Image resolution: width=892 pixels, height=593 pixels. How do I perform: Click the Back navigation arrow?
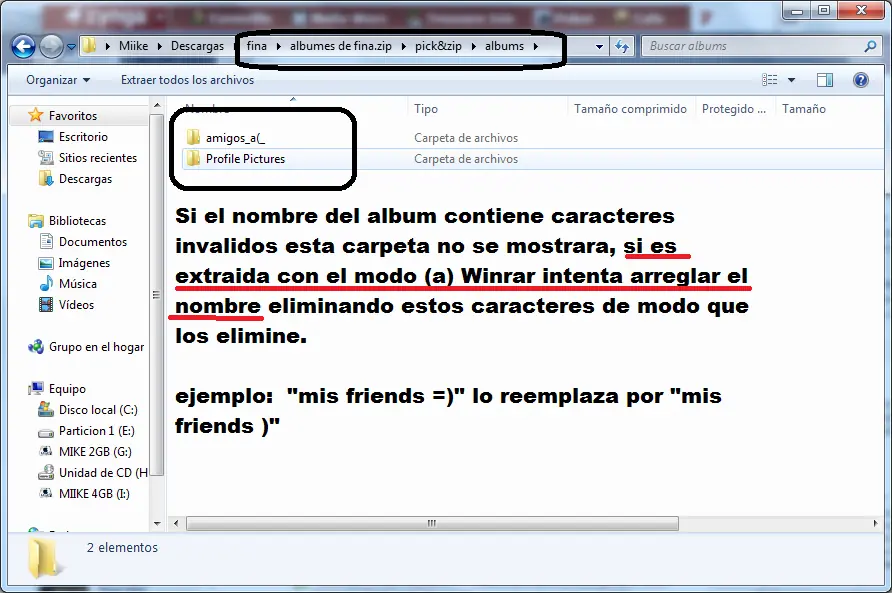(x=23, y=46)
